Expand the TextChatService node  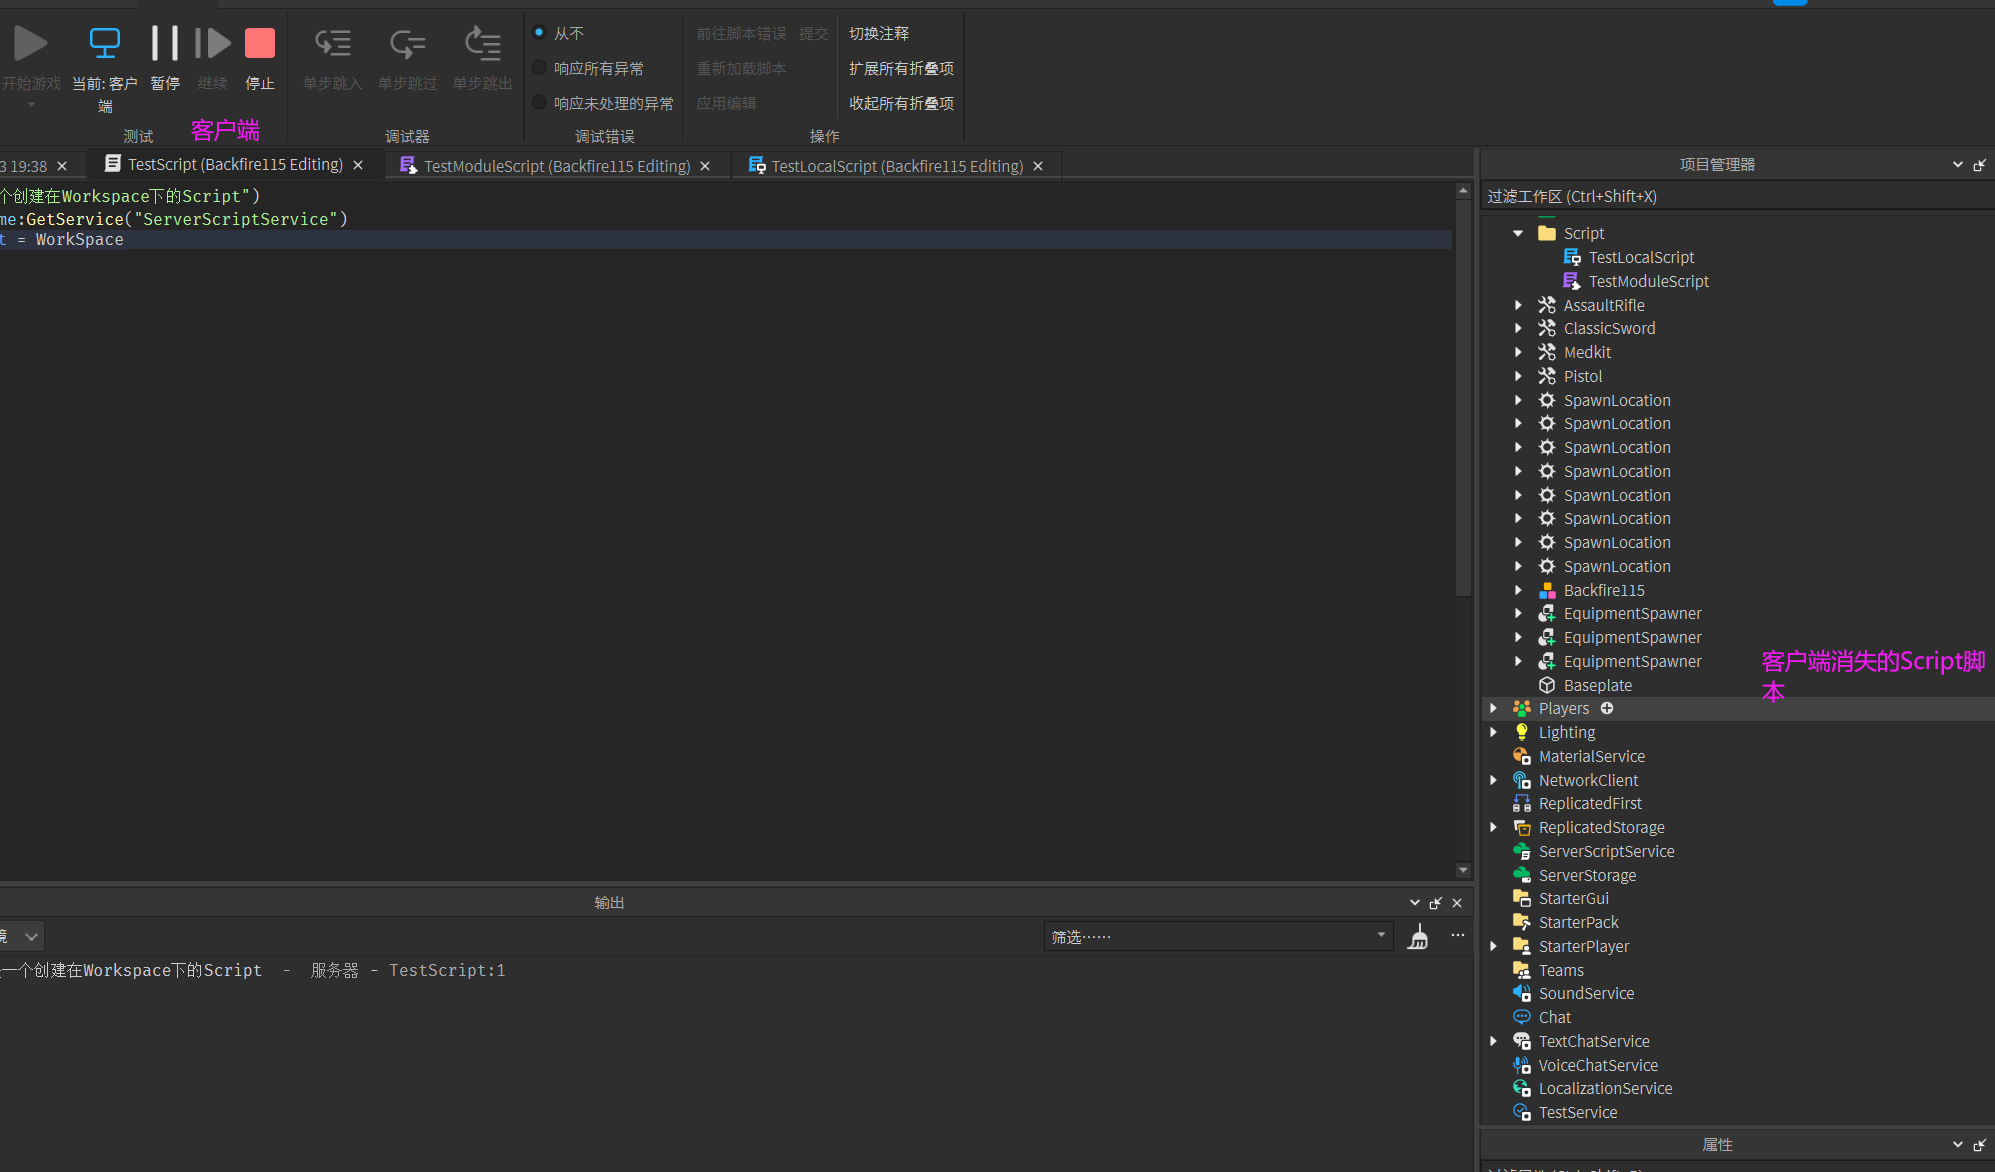tap(1494, 1041)
